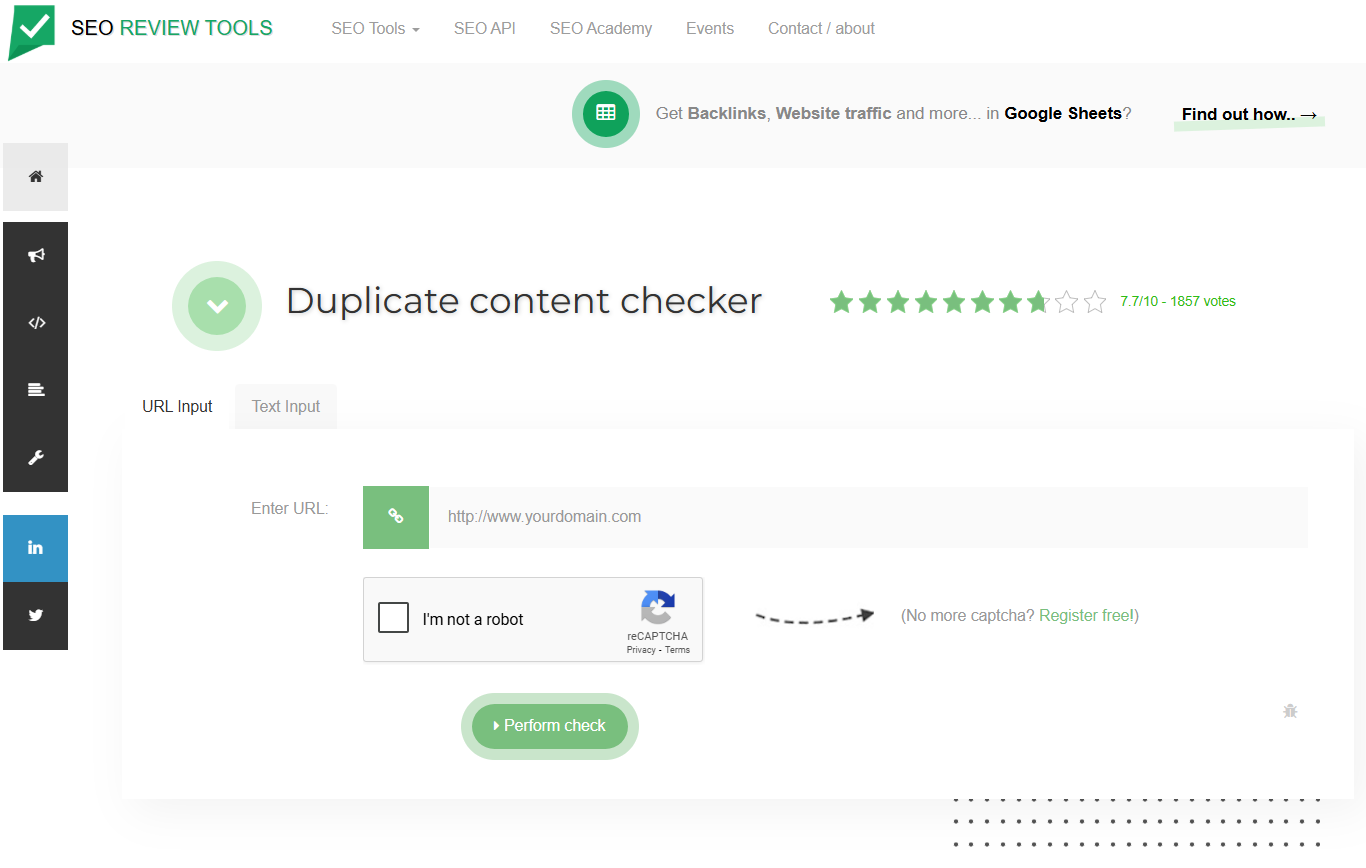
Task: Click the 7.7/10 - 1857 votes text
Action: coord(1178,301)
